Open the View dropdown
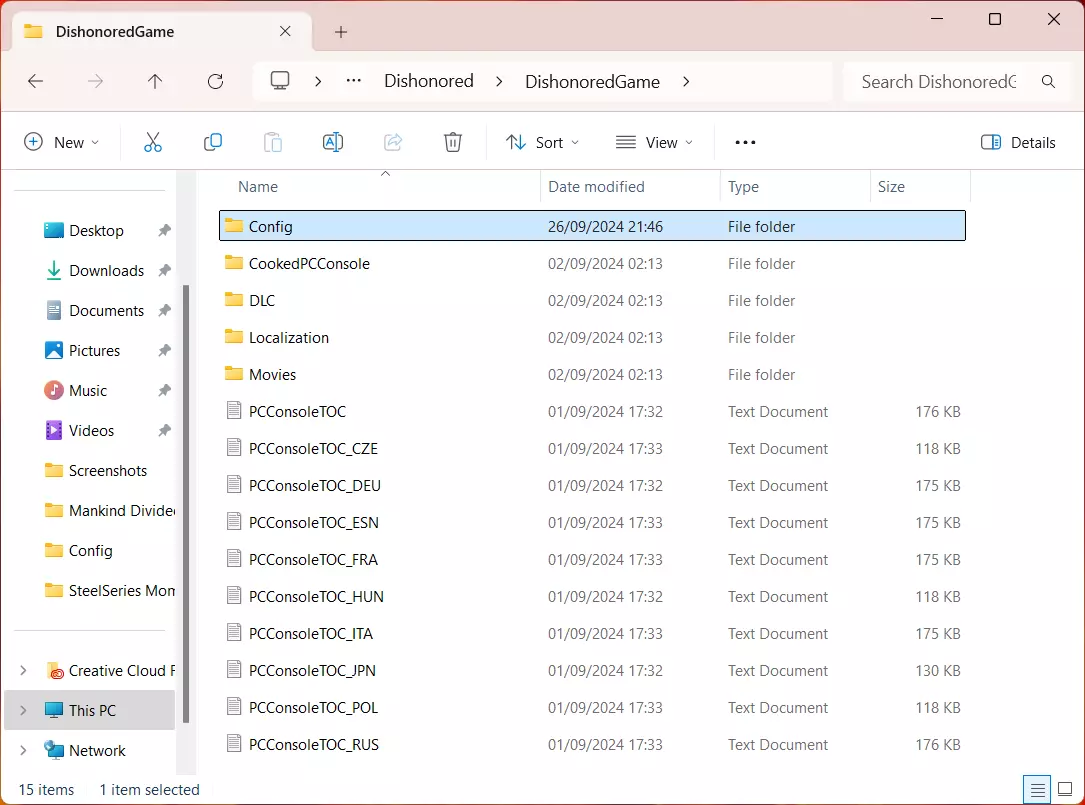 click(654, 142)
